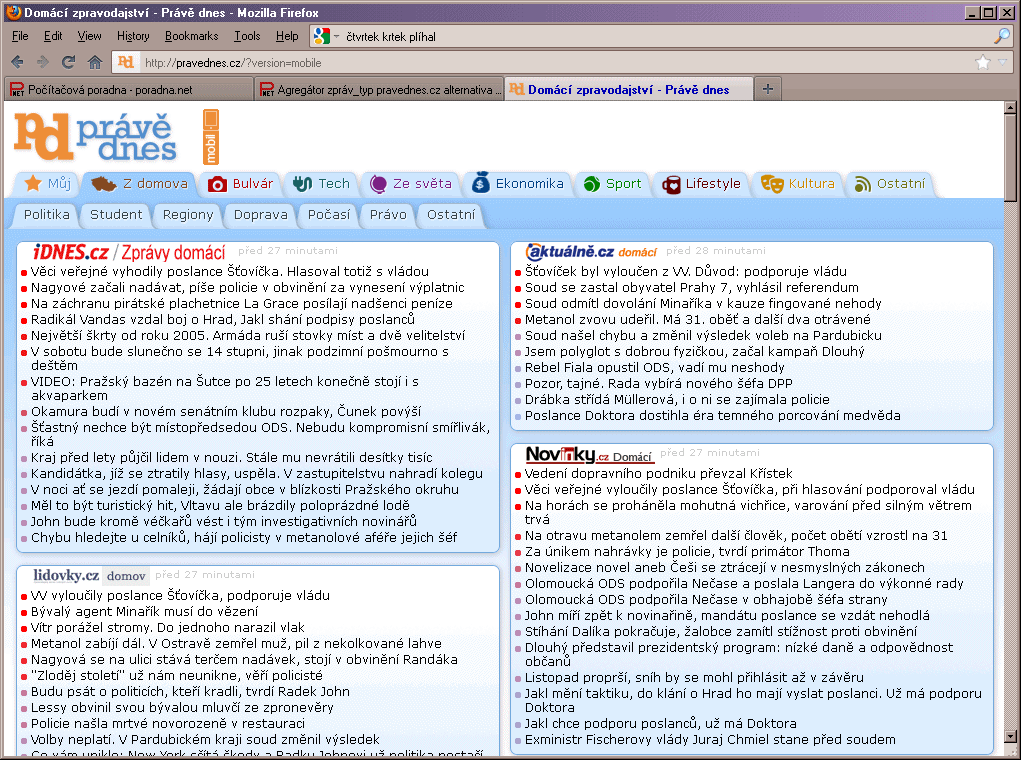The image size is (1021, 760).
Task: Select the Ostatní subcategory tab
Action: click(x=451, y=215)
